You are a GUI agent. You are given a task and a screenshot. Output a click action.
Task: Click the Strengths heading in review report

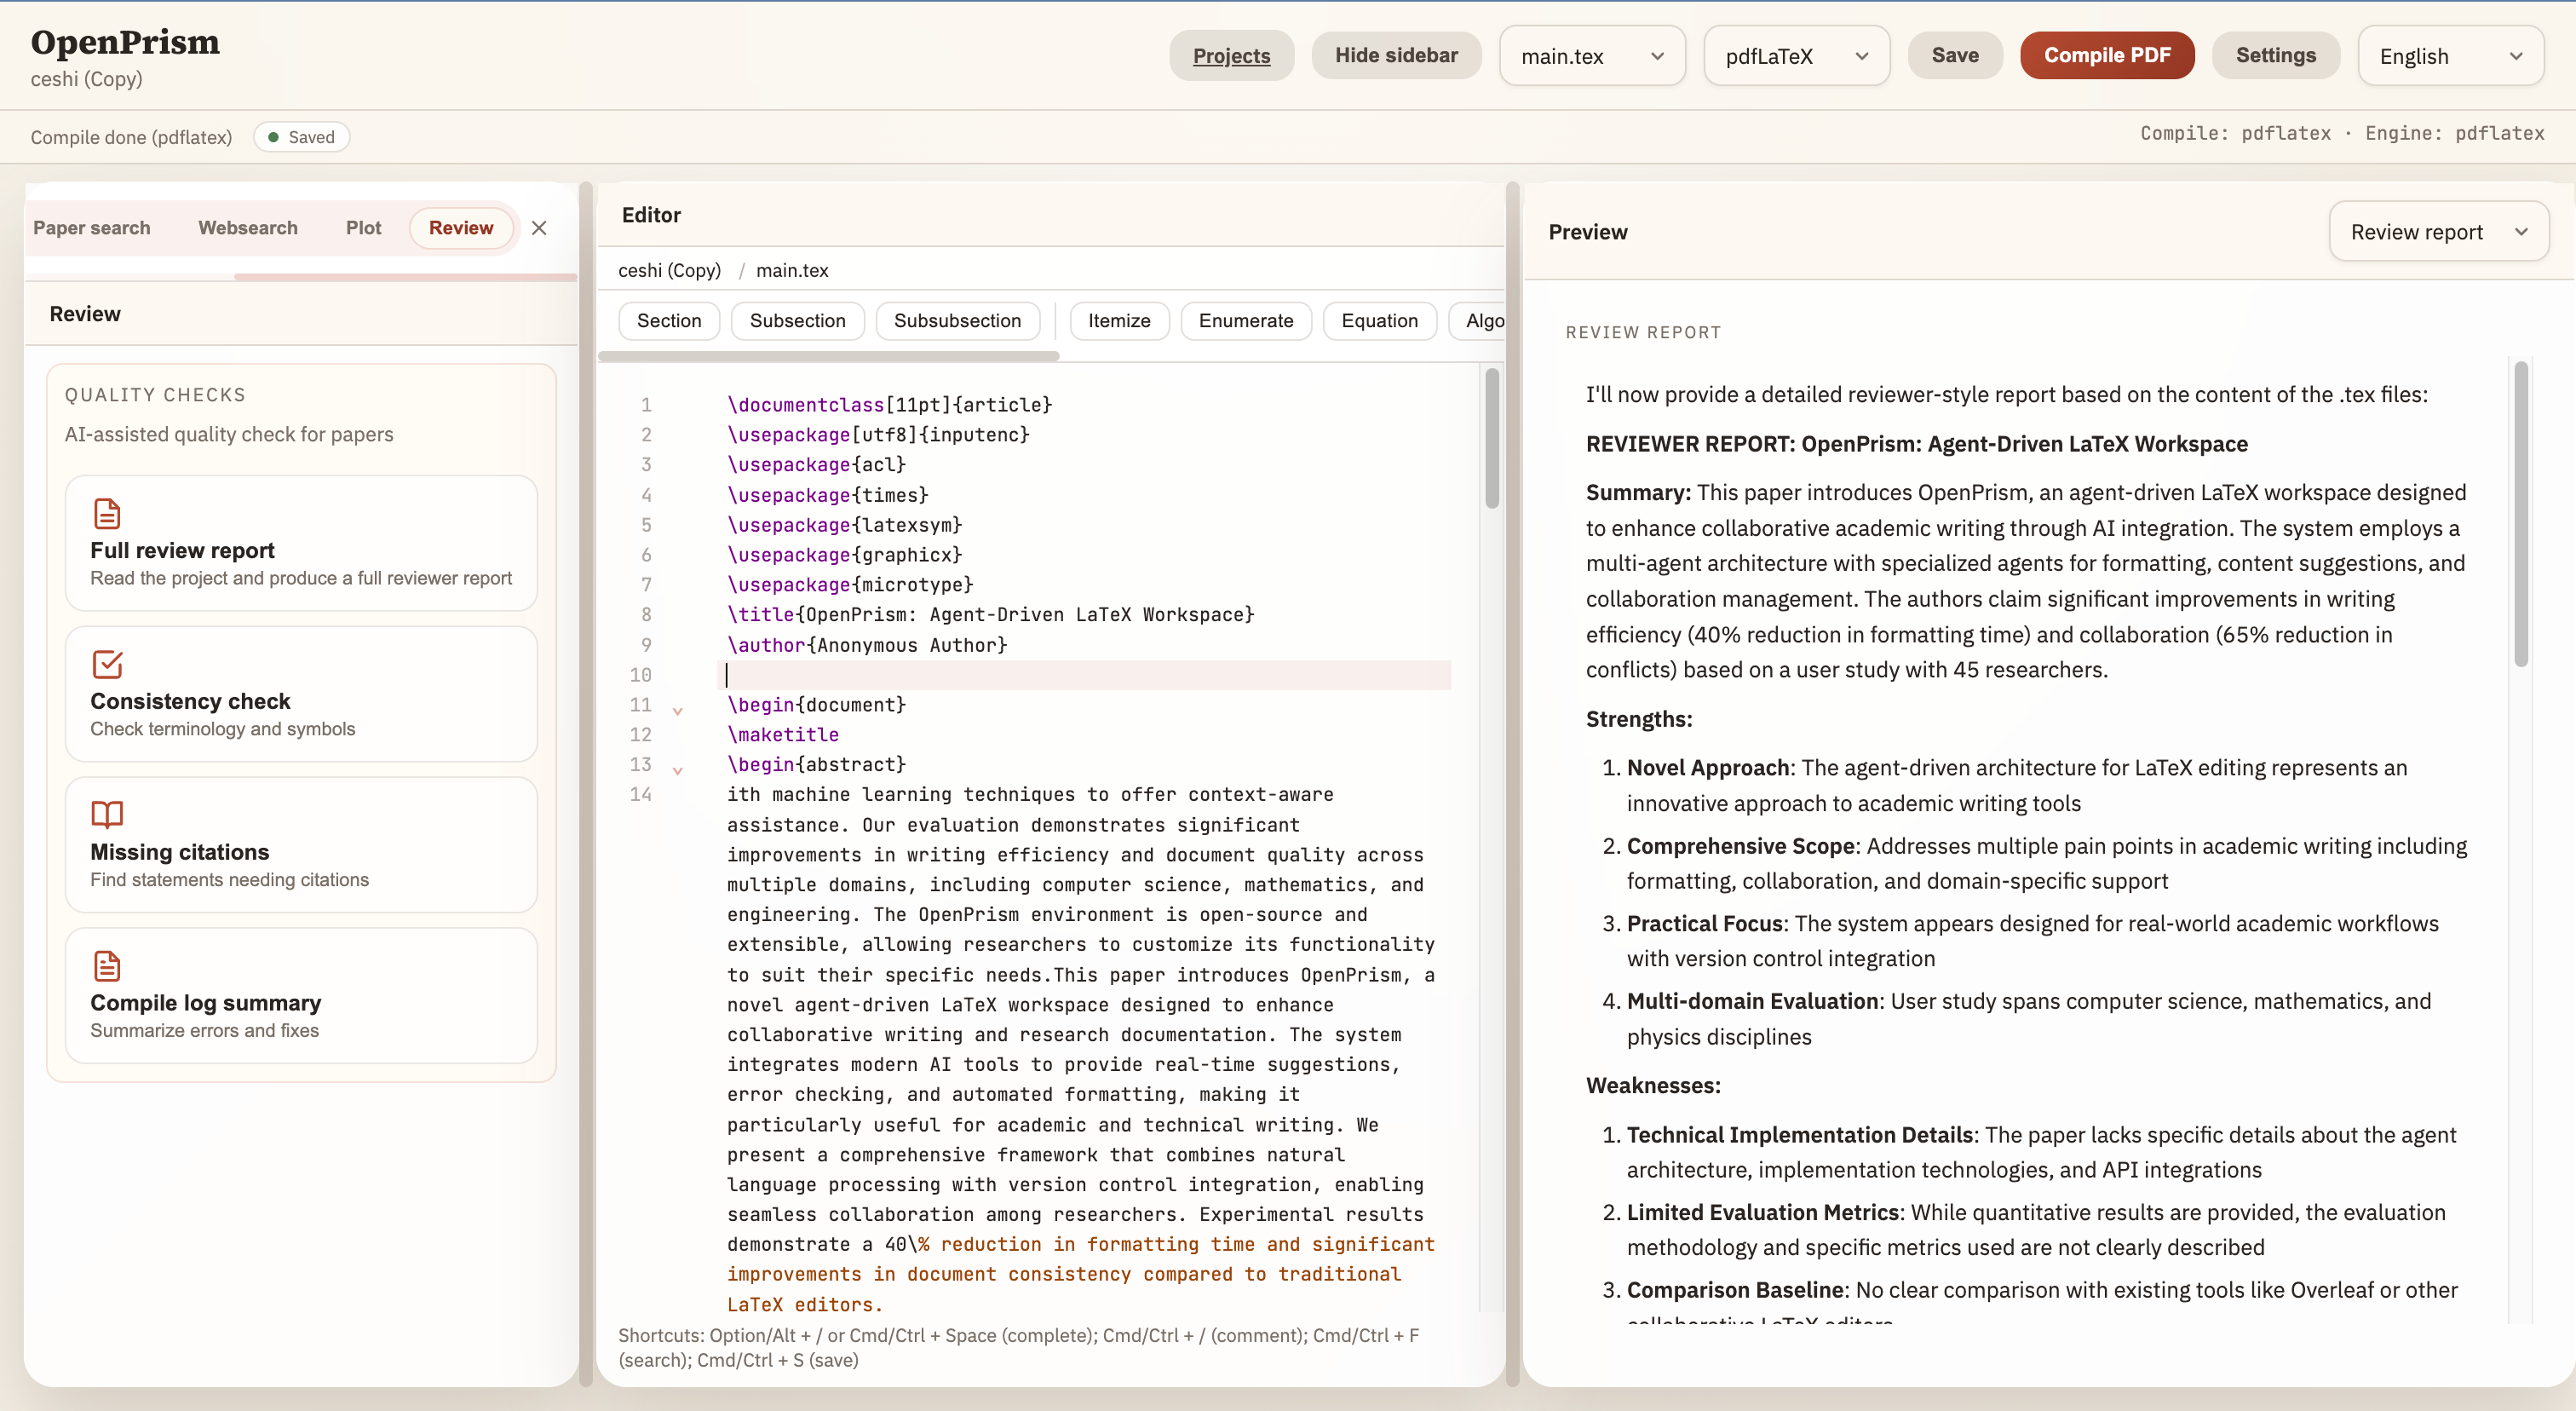pos(1639,719)
